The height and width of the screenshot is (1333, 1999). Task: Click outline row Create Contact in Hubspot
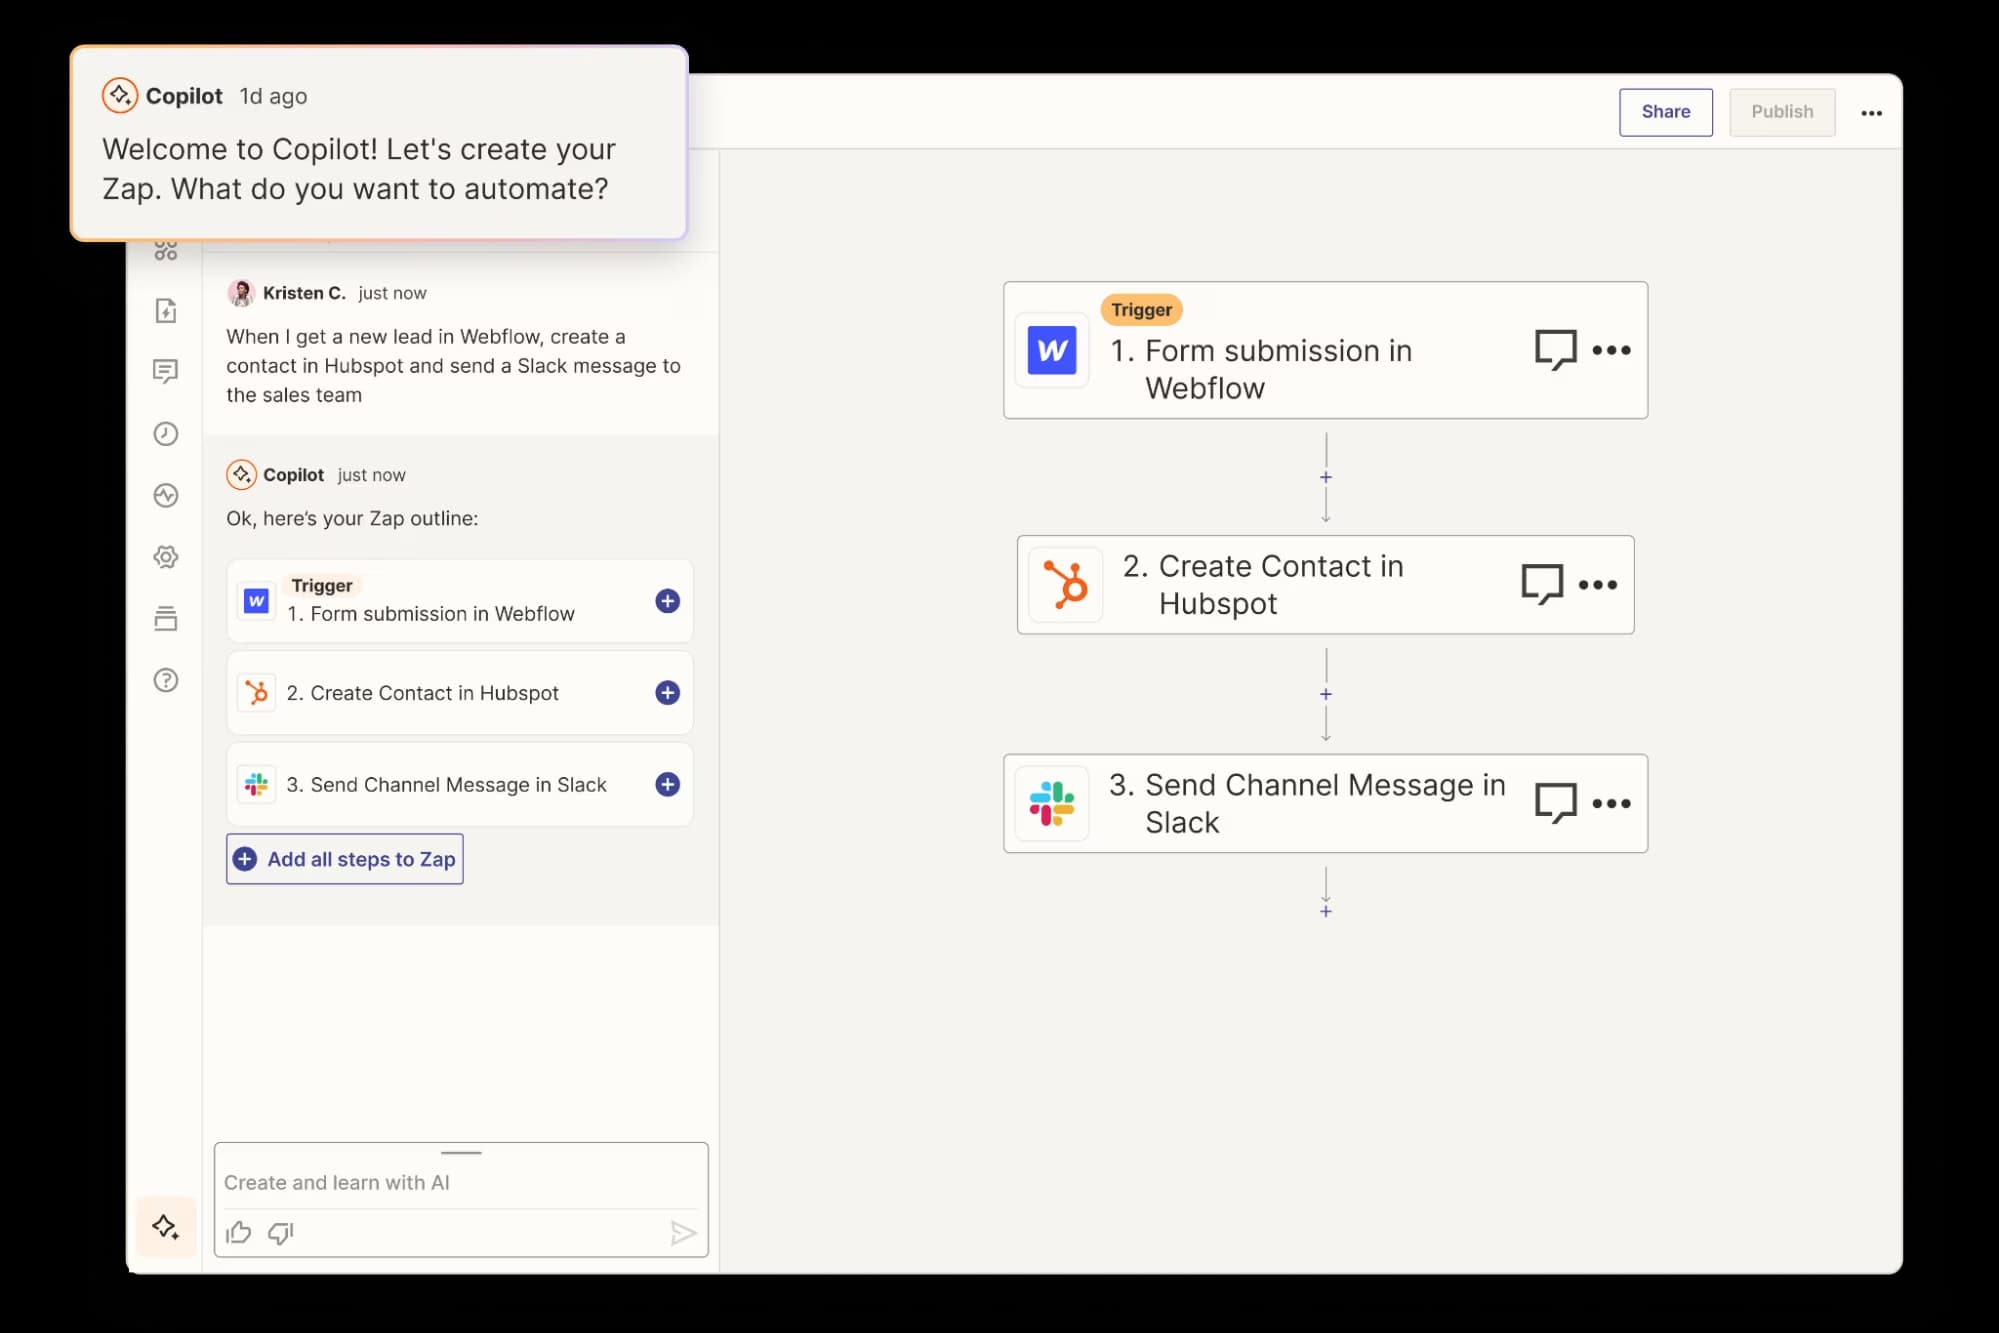point(460,693)
